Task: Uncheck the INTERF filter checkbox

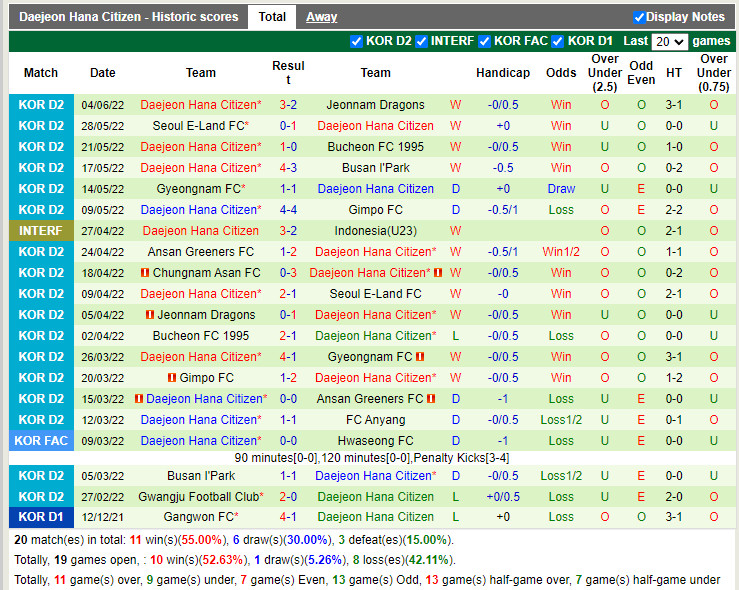Action: click(422, 41)
